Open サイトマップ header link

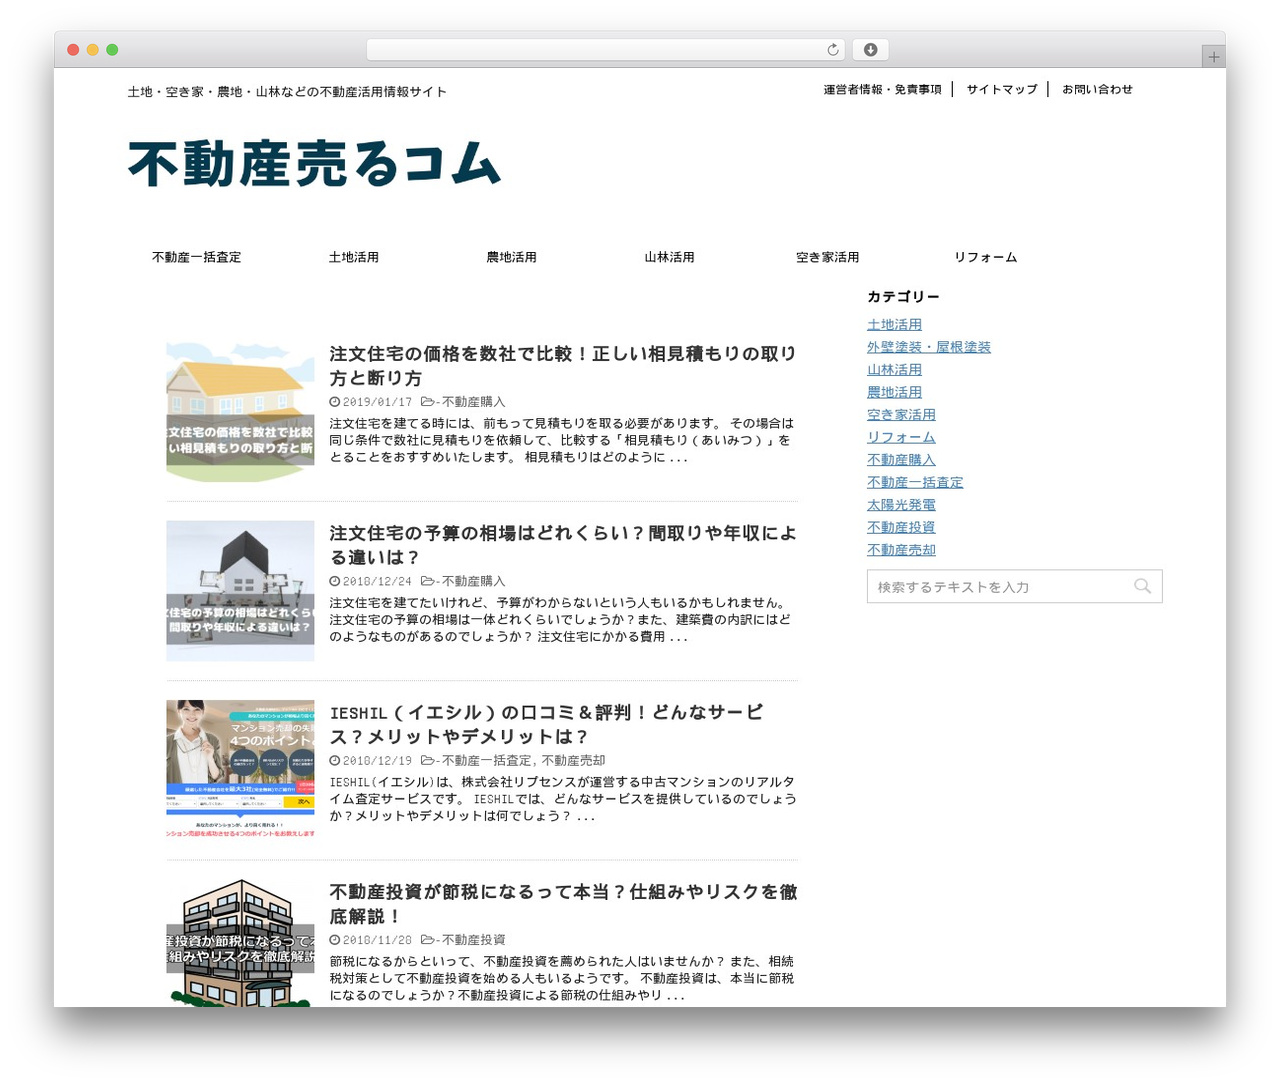(1002, 89)
